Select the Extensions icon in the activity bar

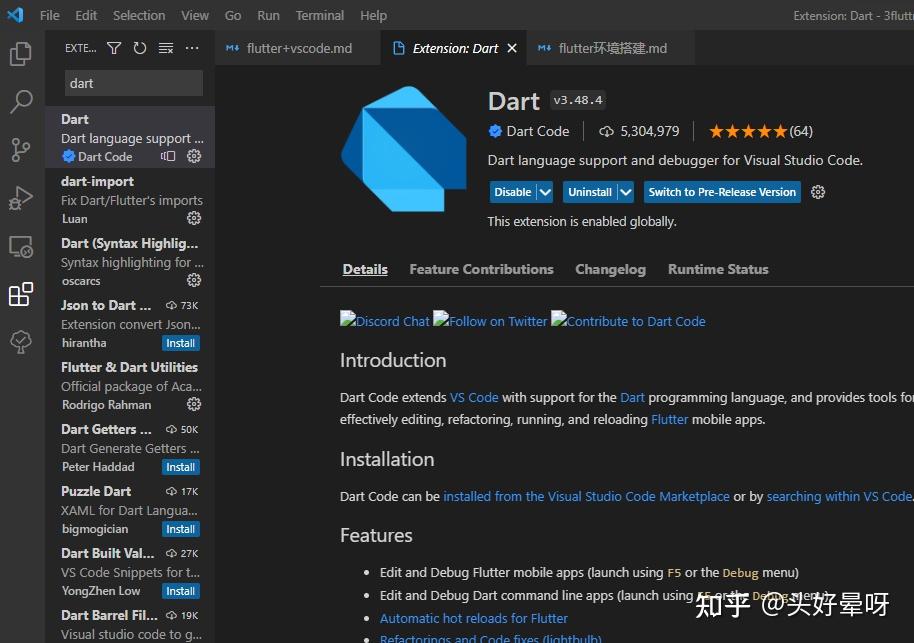(x=20, y=294)
